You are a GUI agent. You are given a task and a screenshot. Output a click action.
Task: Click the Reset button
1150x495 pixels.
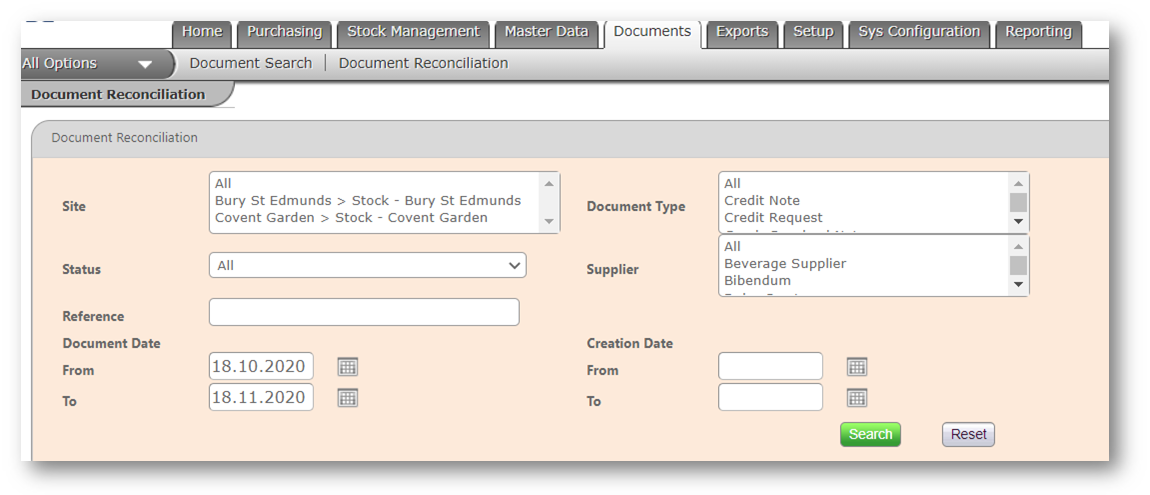point(968,434)
